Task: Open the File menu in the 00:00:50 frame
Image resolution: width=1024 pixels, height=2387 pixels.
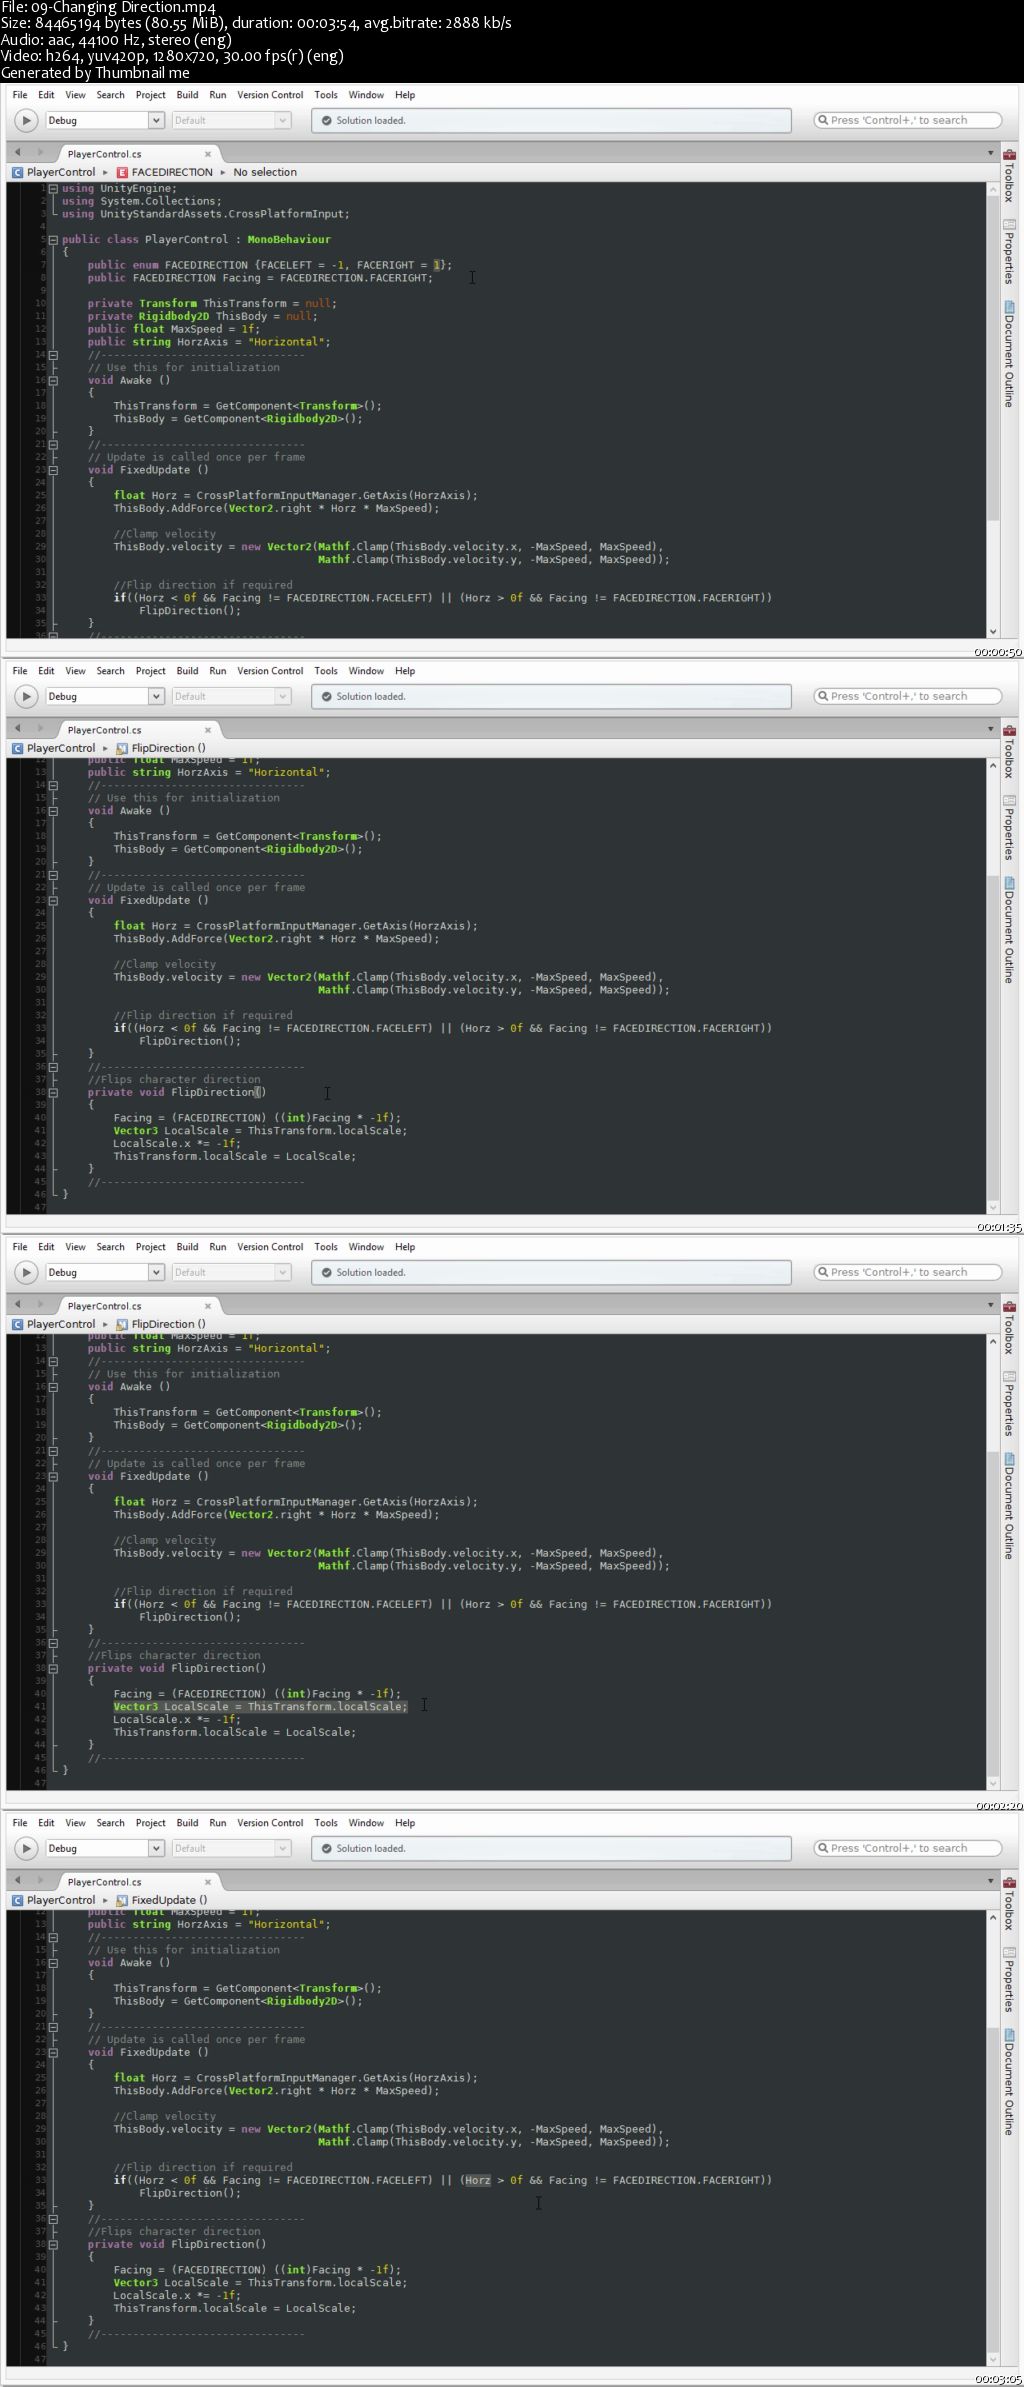Action: [20, 95]
